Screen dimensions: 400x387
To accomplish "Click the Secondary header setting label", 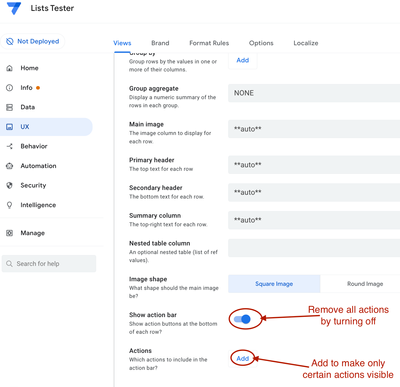I will pos(156,188).
